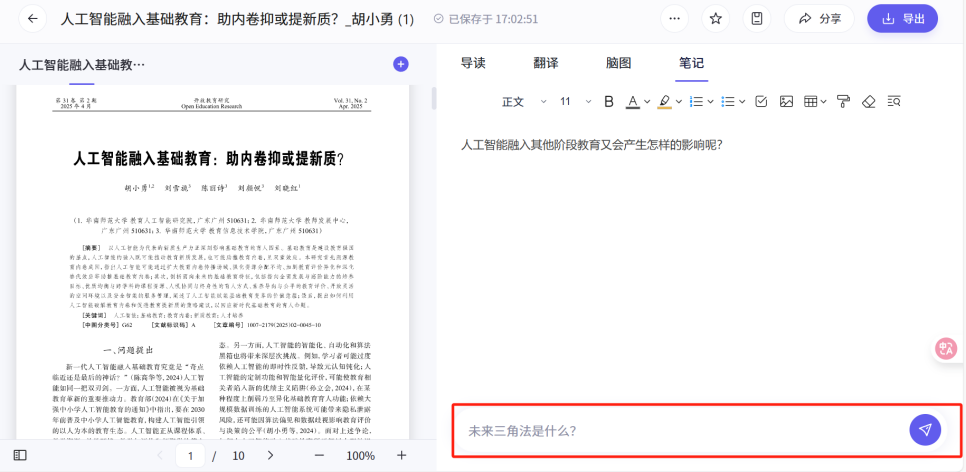Insert an image into the note
The width and height of the screenshot is (966, 472).
point(786,102)
